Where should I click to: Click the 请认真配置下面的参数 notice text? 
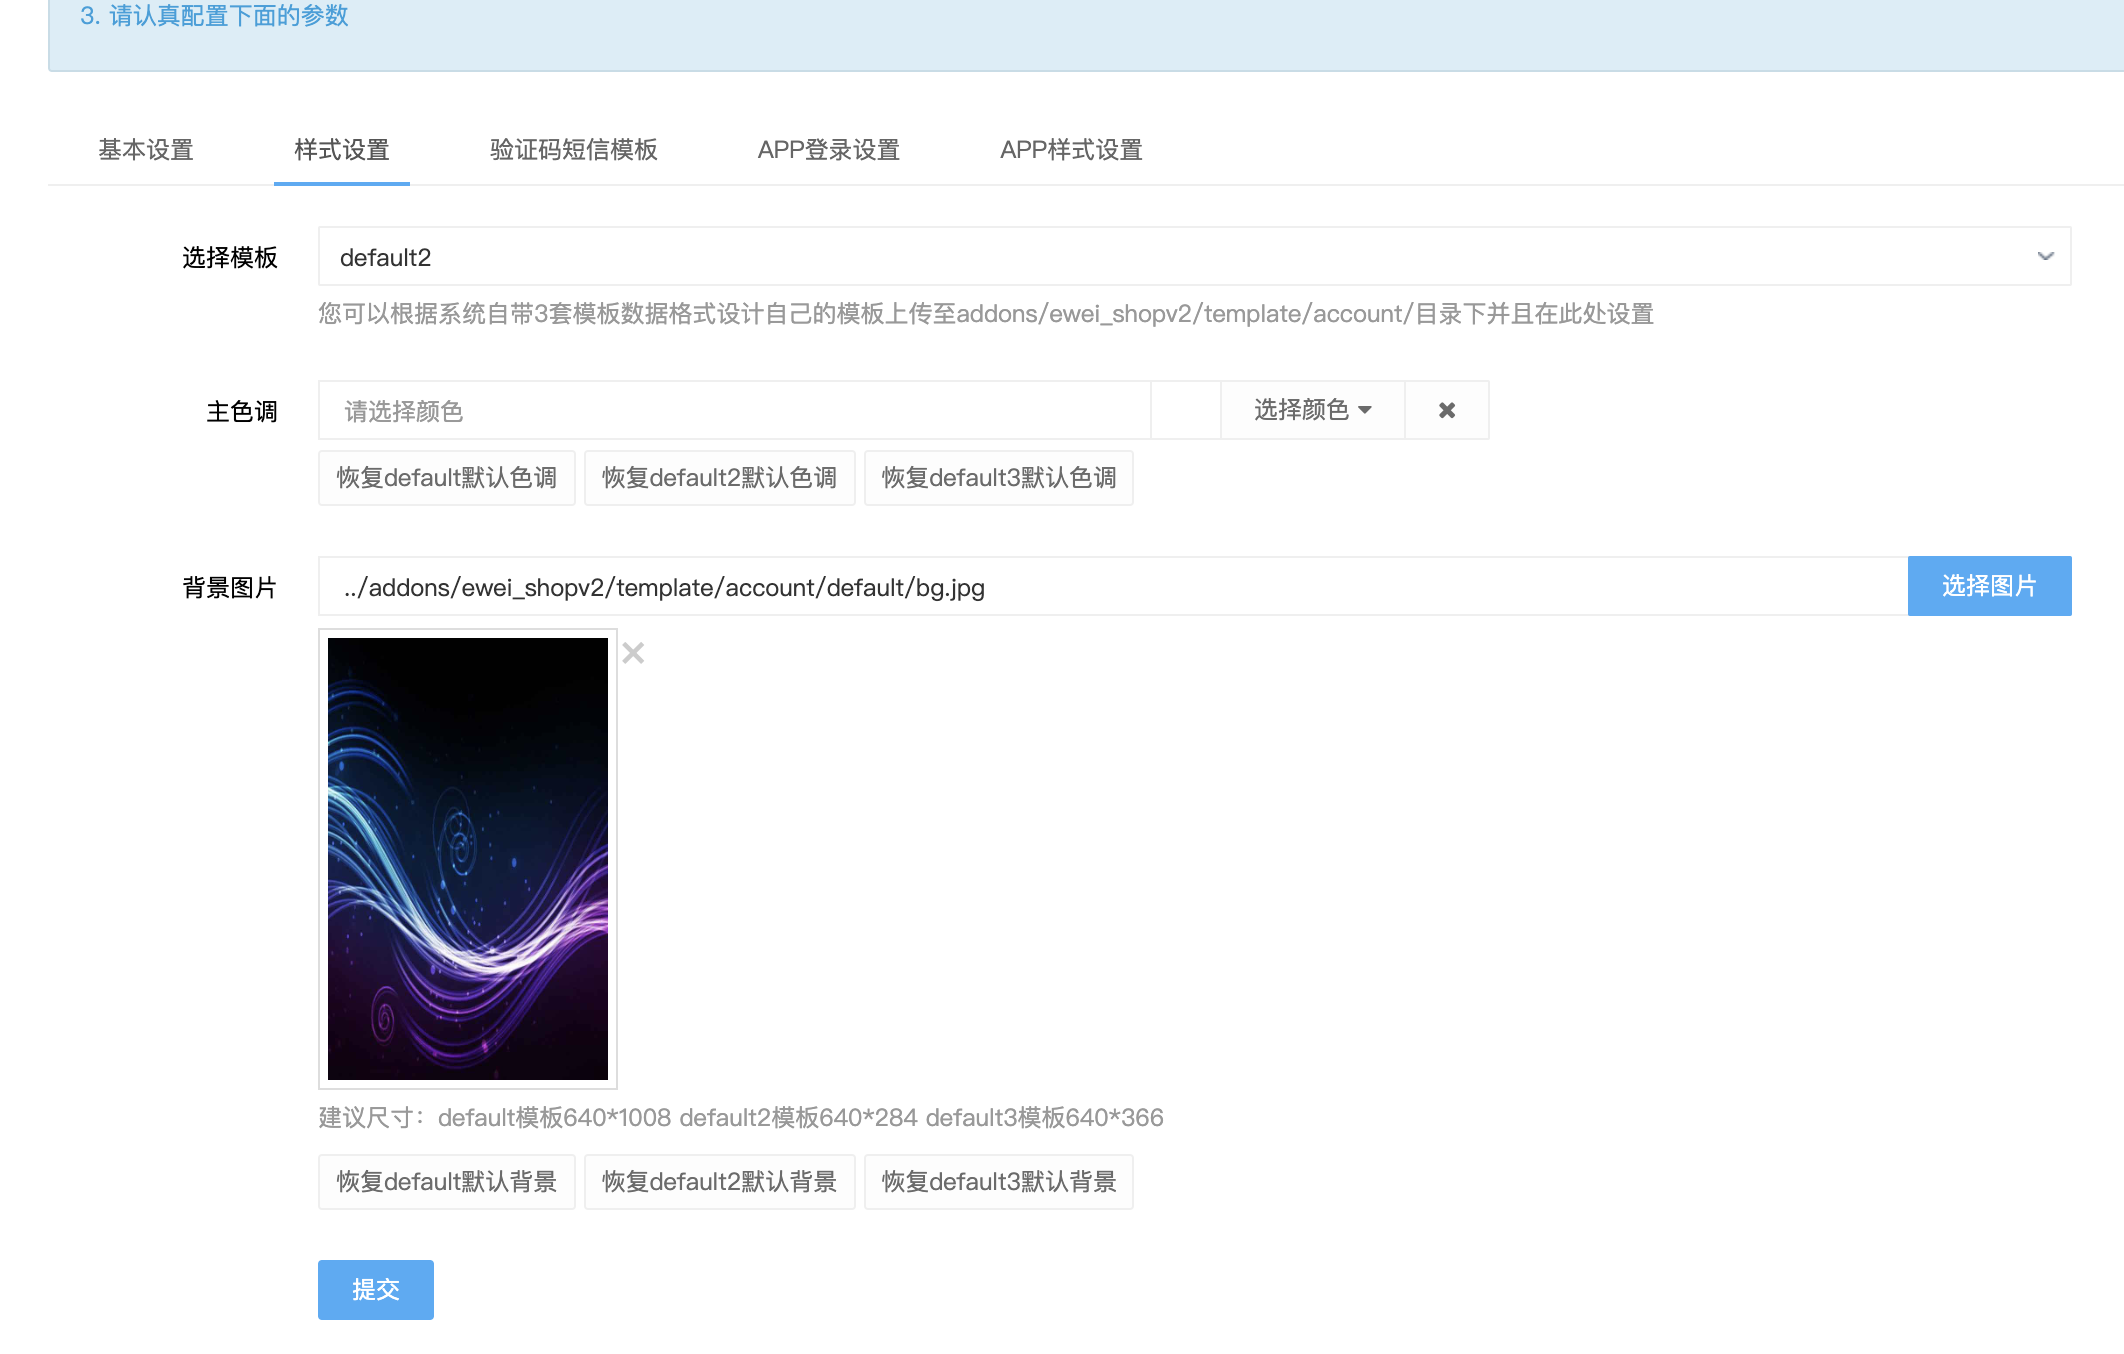click(214, 16)
